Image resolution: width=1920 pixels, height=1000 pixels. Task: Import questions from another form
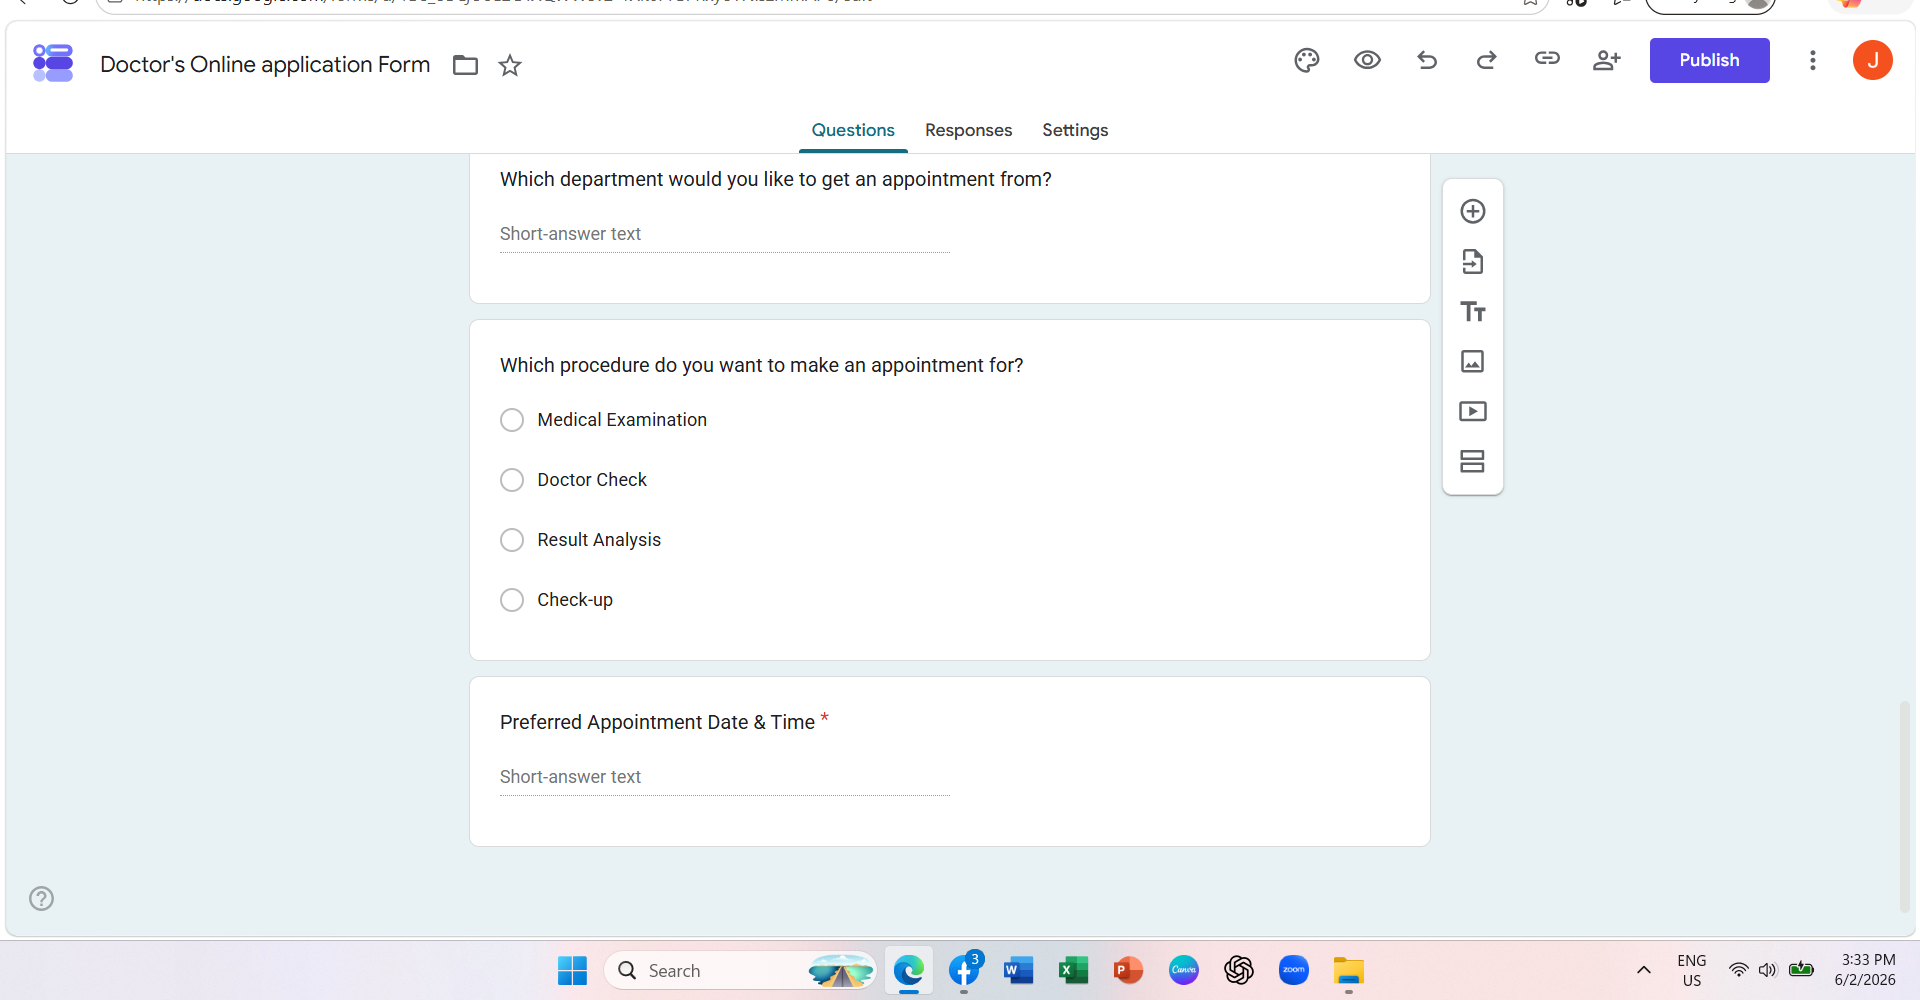pyautogui.click(x=1473, y=261)
